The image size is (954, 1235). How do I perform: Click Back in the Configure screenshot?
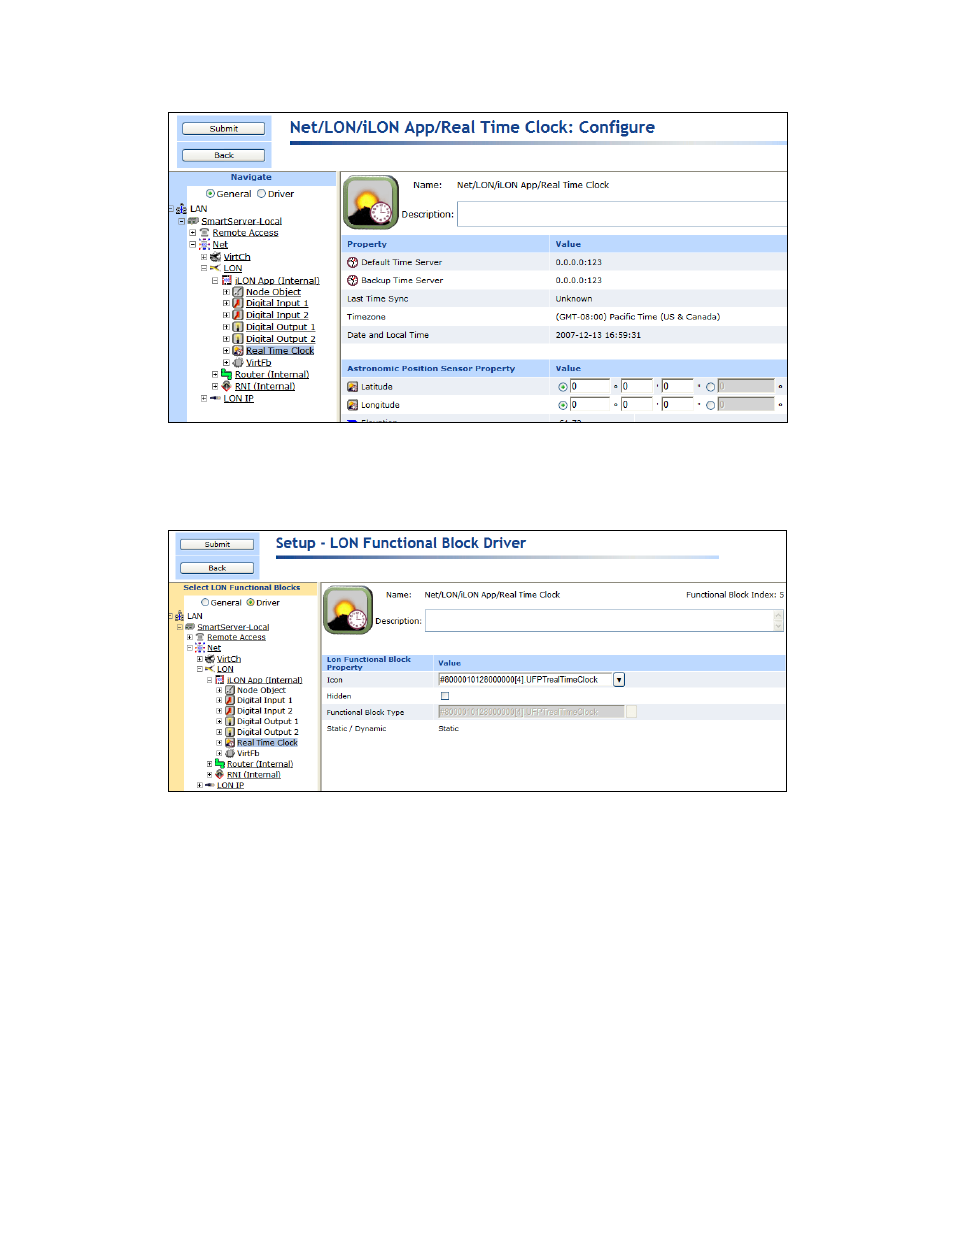(224, 155)
